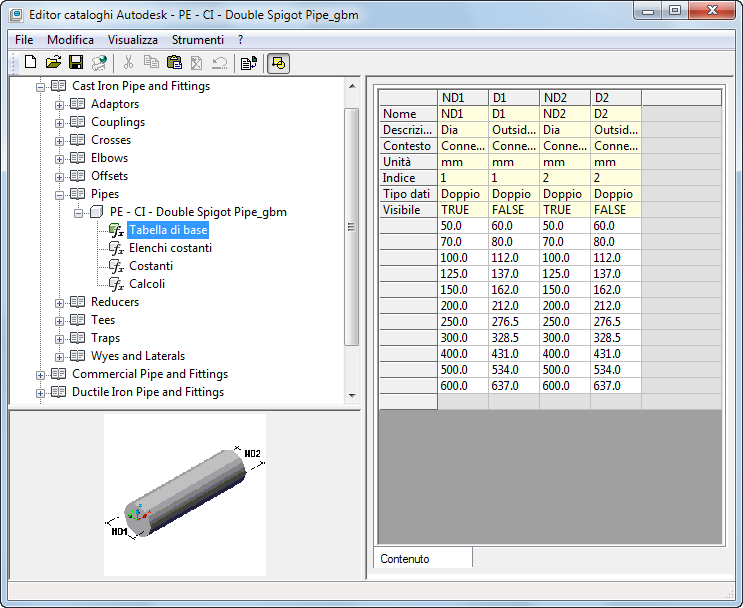Screen dimensions: 743x608
Task: Click the D1 Visibile FALSE cell
Action: 514,209
